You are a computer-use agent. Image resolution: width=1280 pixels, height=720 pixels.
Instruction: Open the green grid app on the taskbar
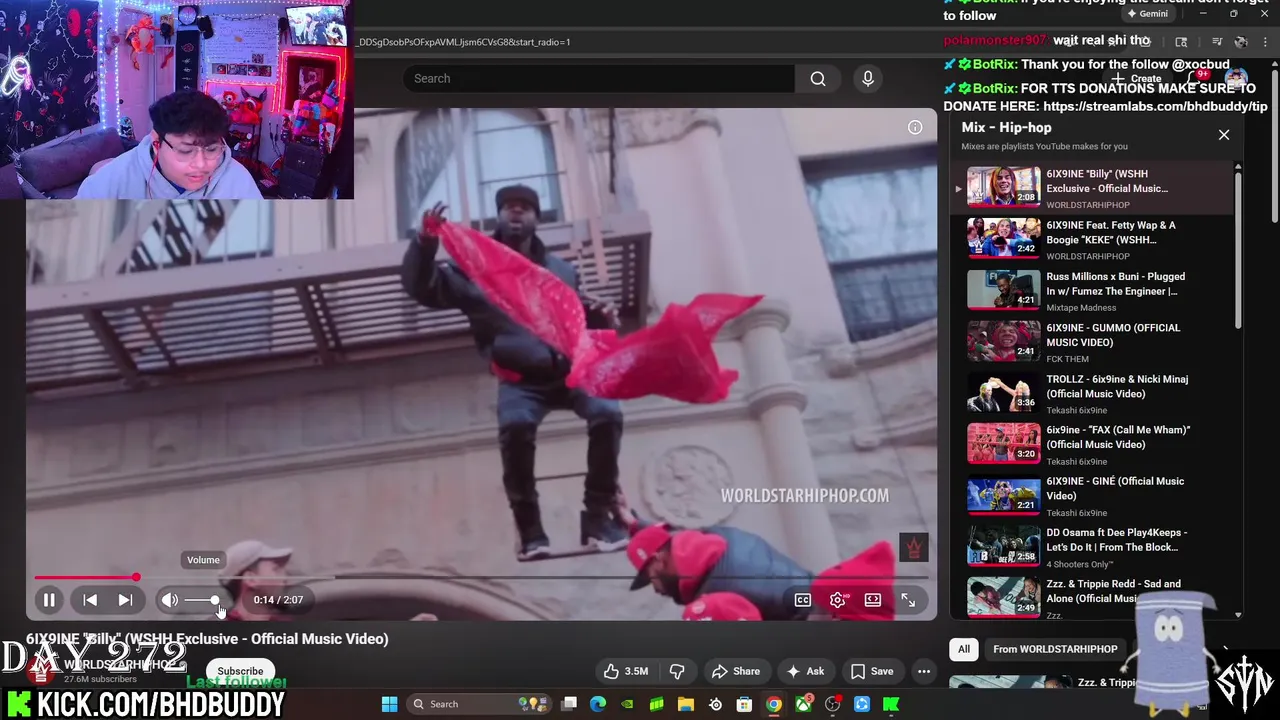pos(657,704)
